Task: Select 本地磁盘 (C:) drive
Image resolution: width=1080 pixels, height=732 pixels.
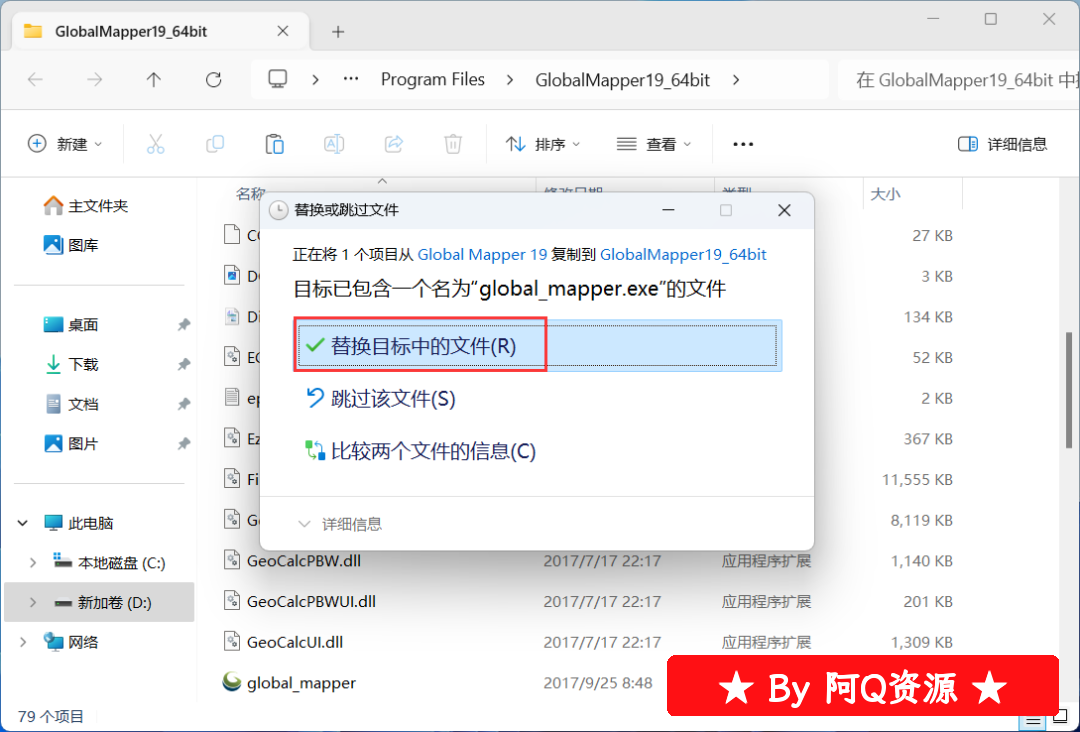Action: pos(110,563)
